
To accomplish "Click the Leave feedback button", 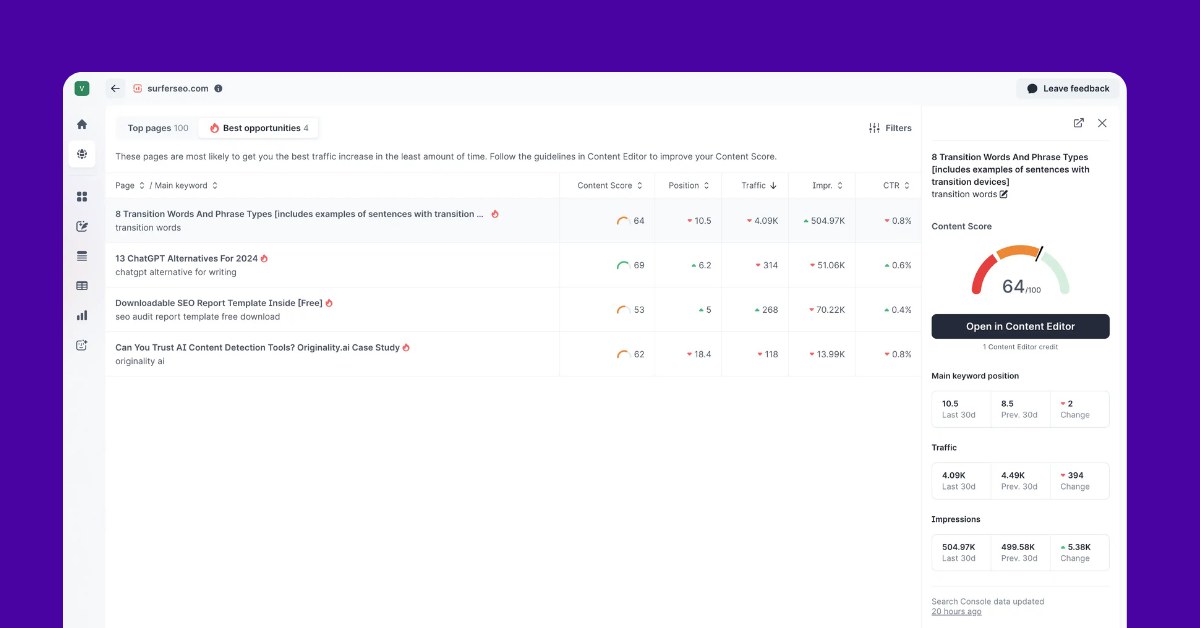I will pos(1067,88).
